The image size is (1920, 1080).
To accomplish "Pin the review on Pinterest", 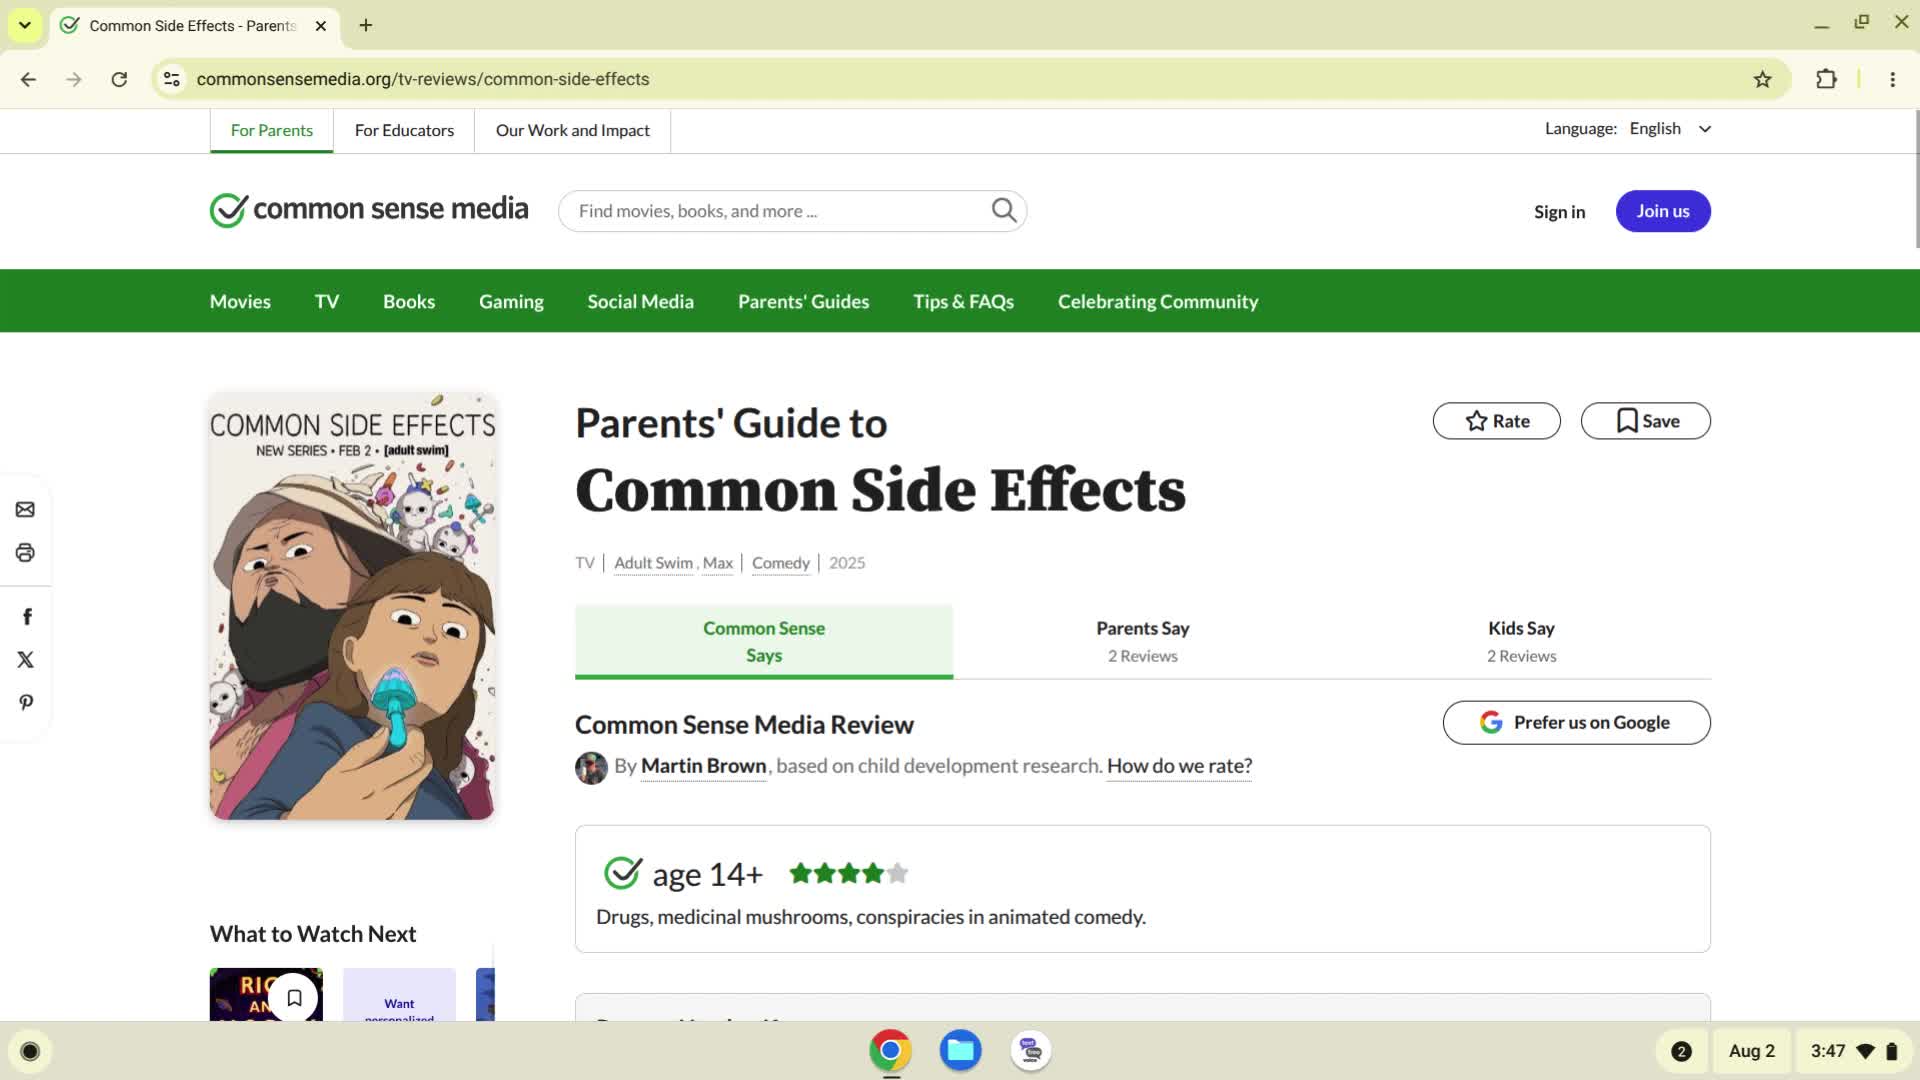I will [x=26, y=703].
